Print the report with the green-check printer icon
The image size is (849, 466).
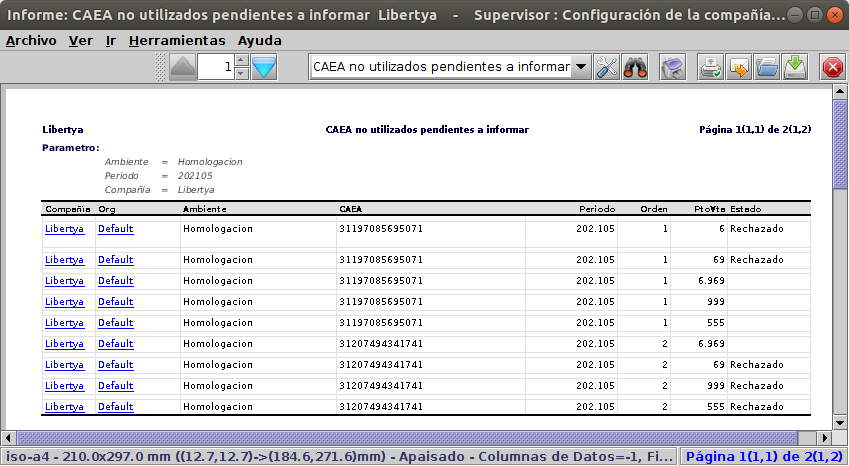[711, 67]
